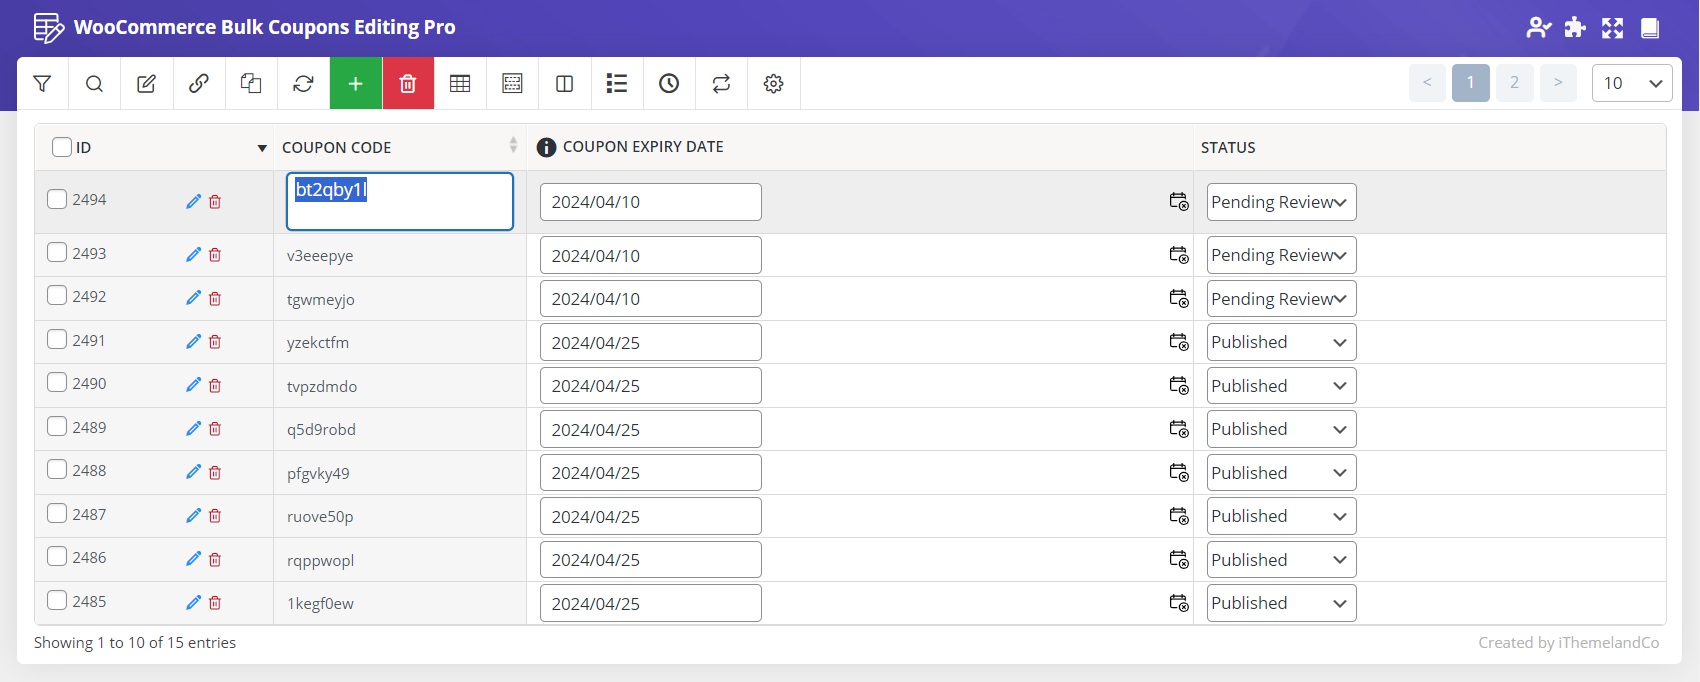Open the rows-per-page dropdown showing 10
1700x682 pixels.
coord(1631,83)
